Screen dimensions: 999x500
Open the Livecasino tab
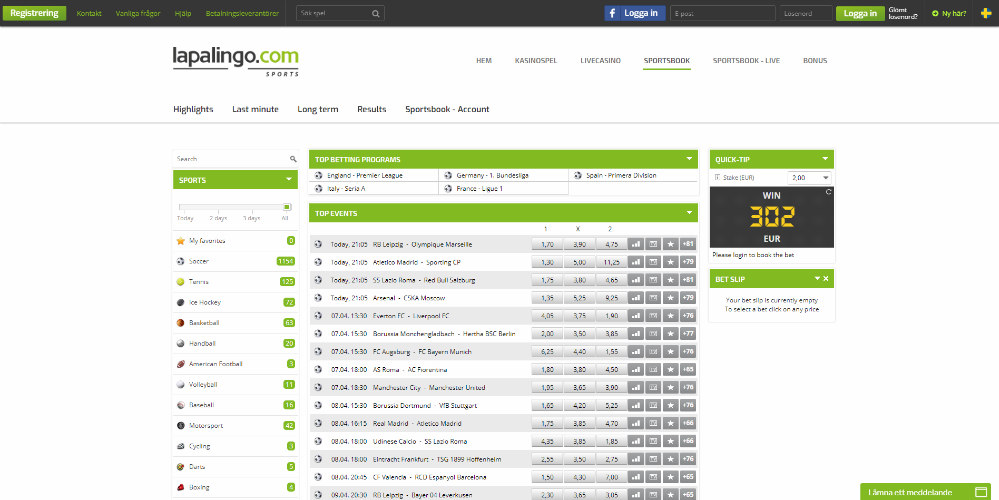point(600,61)
